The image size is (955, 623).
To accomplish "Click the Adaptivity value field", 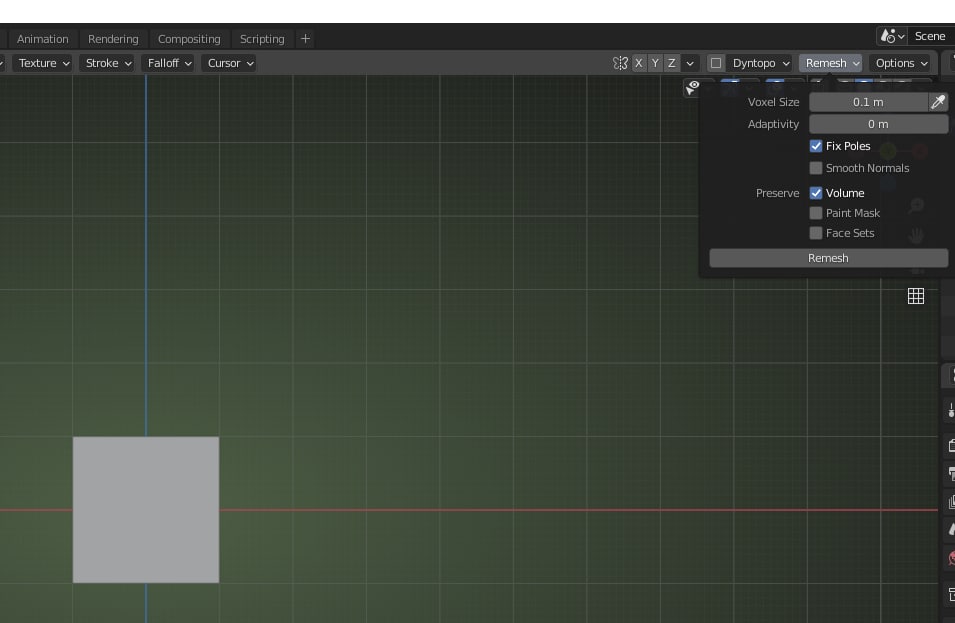I will pyautogui.click(x=878, y=124).
